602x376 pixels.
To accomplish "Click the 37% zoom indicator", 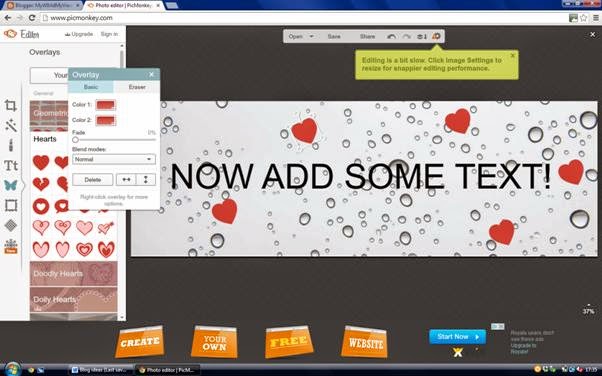I will tap(589, 311).
